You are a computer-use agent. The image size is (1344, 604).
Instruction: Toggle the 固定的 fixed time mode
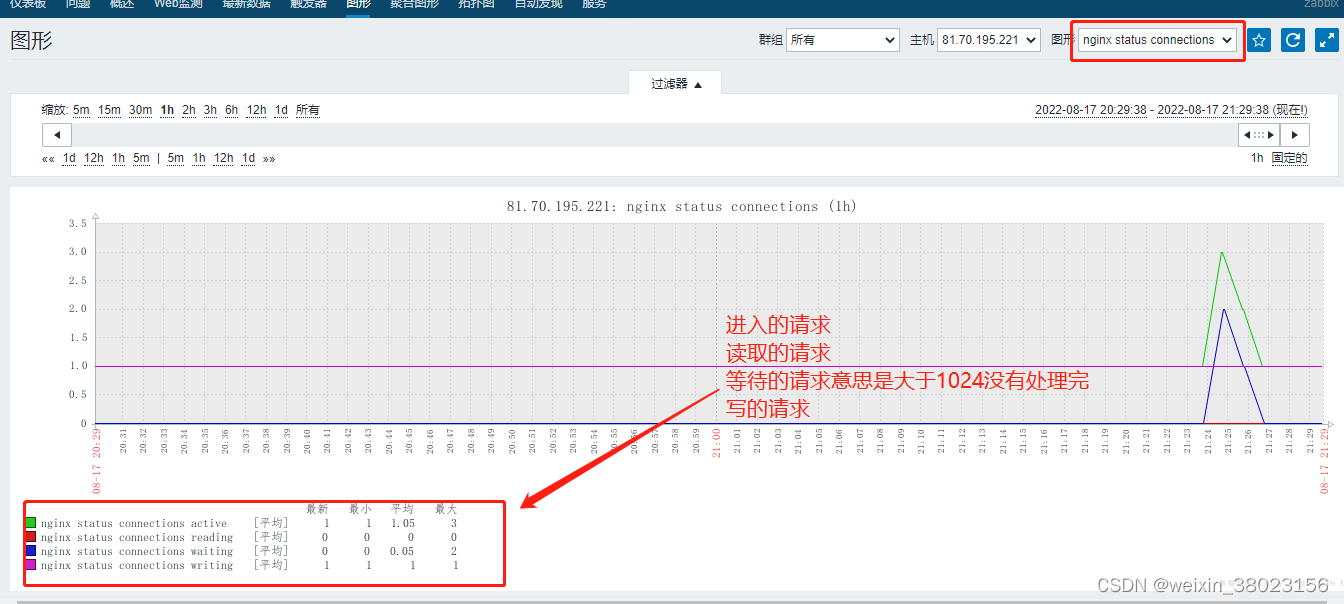pos(1290,158)
